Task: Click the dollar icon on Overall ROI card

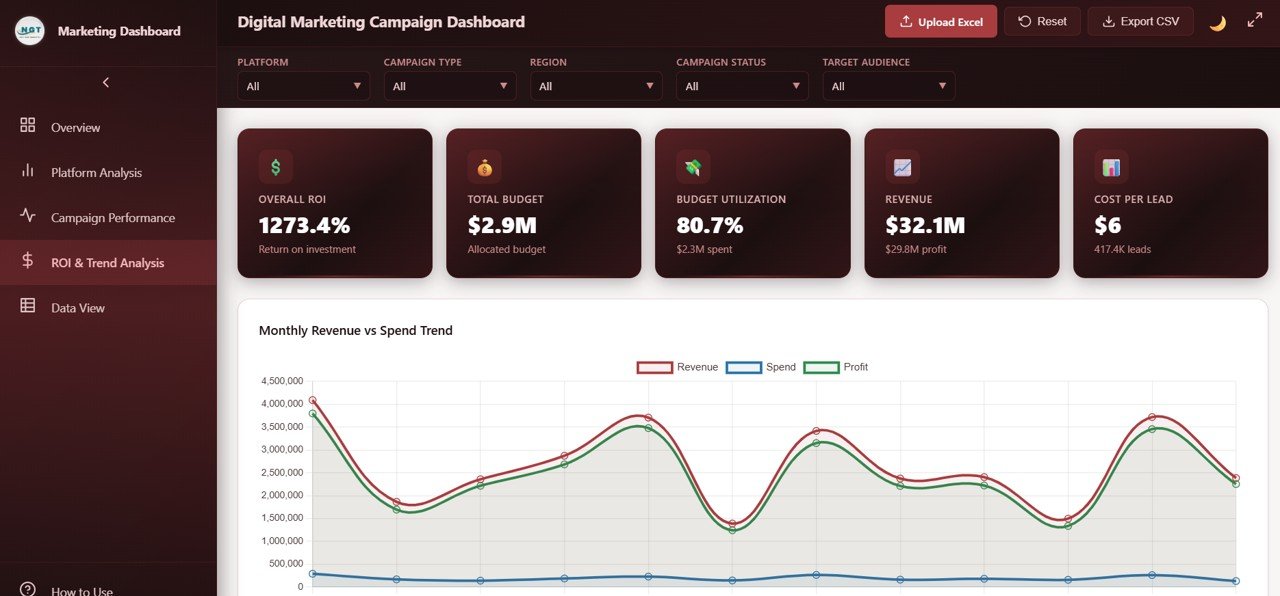Action: [x=275, y=166]
